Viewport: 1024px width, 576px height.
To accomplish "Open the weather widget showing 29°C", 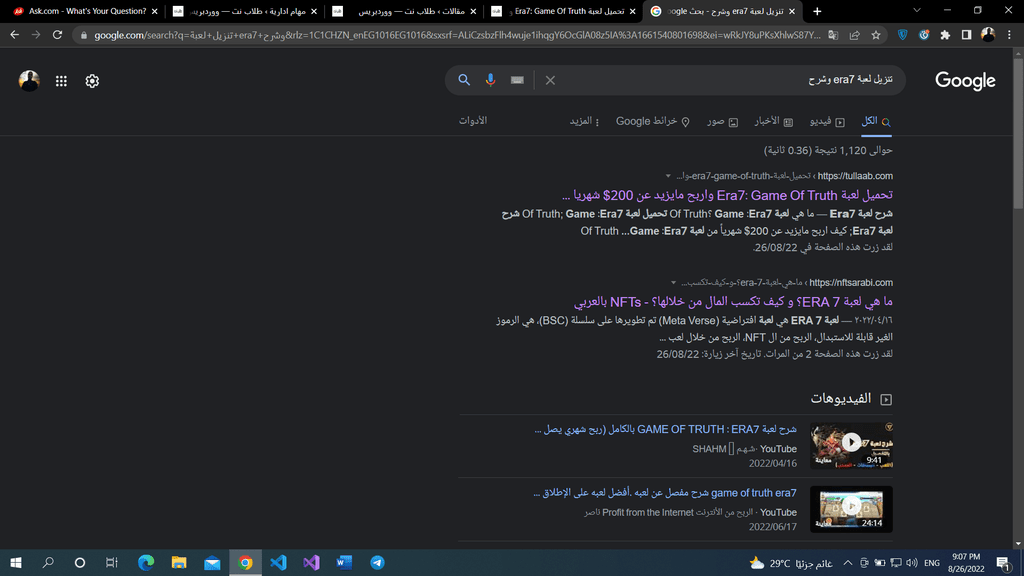I will pyautogui.click(x=791, y=563).
